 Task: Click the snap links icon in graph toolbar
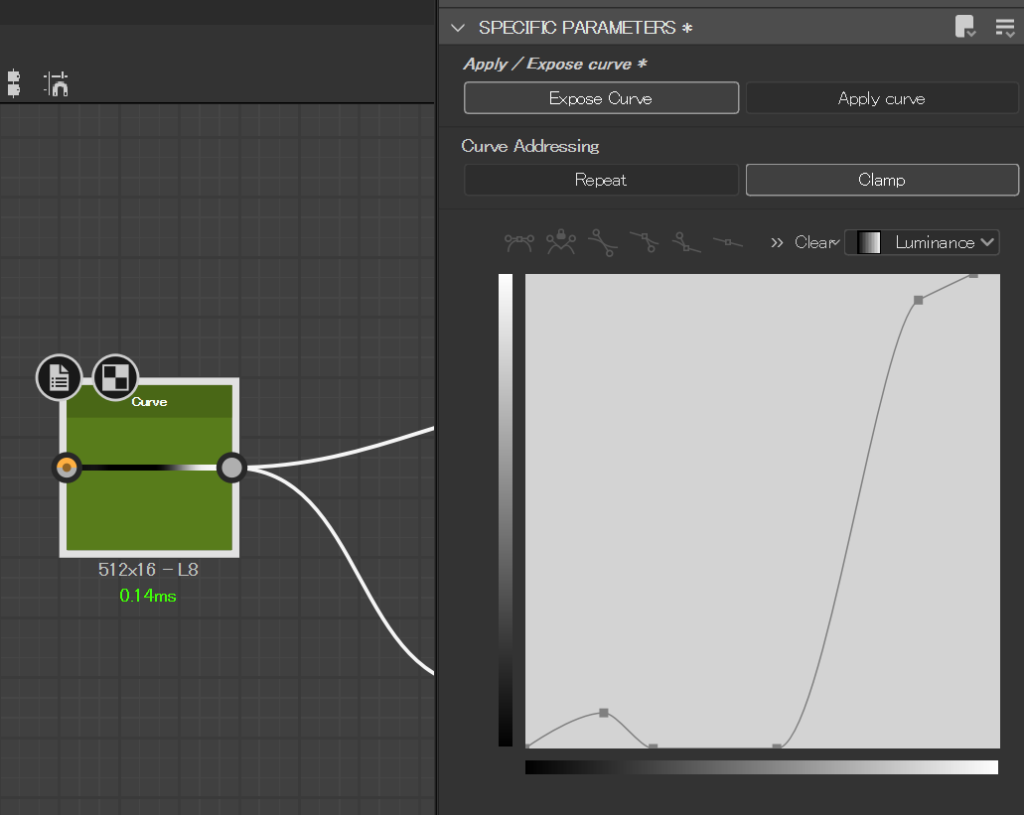pos(56,84)
